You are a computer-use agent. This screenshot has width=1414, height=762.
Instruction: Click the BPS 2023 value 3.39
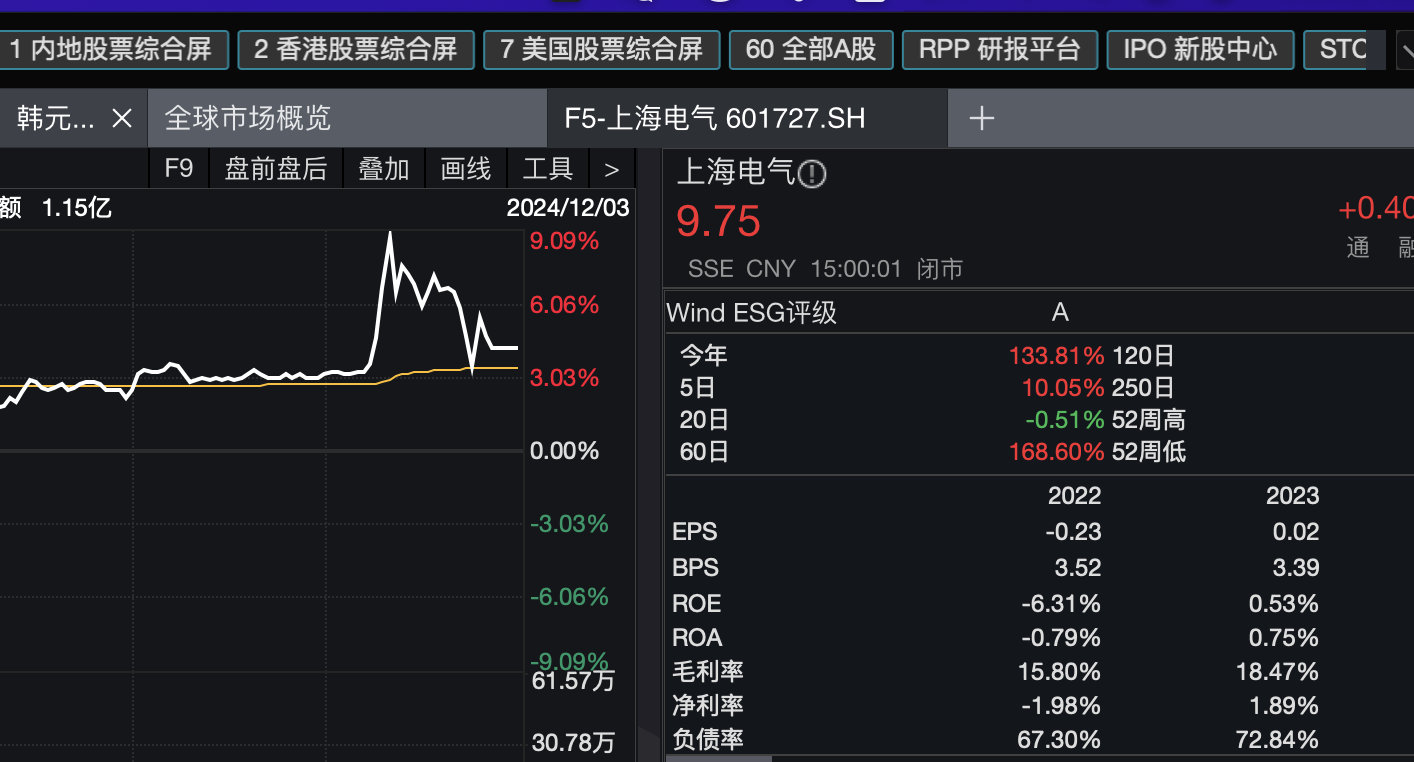point(1296,568)
